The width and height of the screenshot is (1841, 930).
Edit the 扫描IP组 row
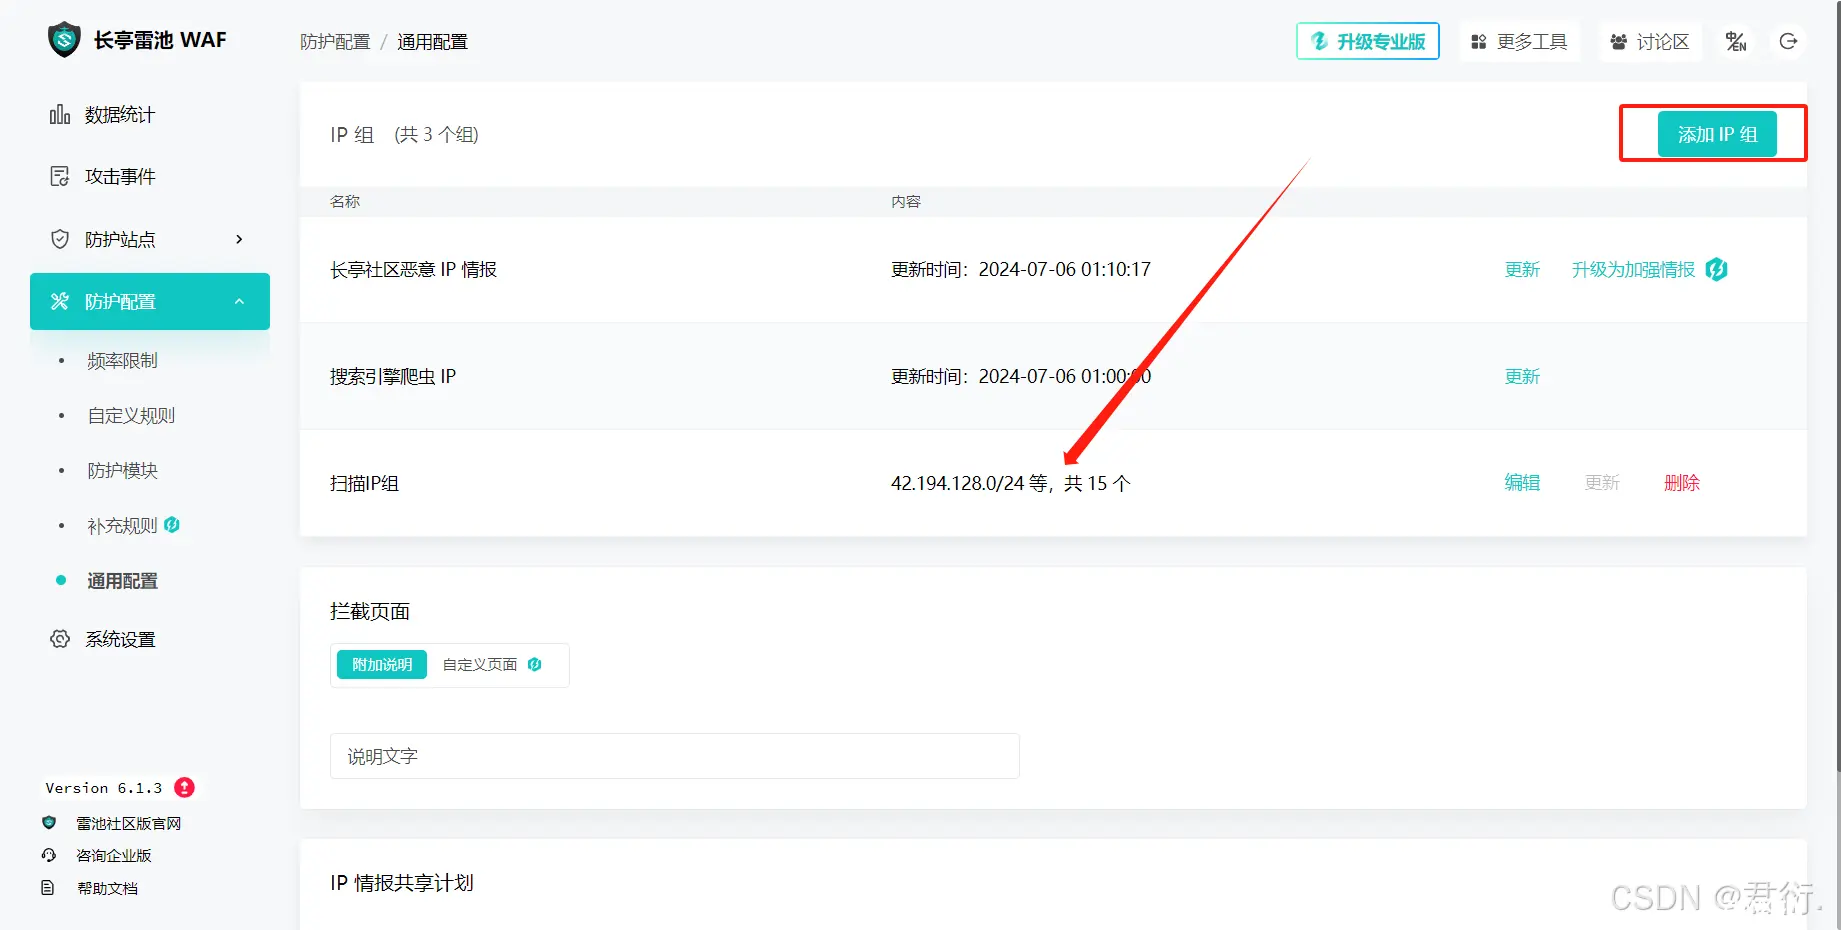pos(1522,483)
